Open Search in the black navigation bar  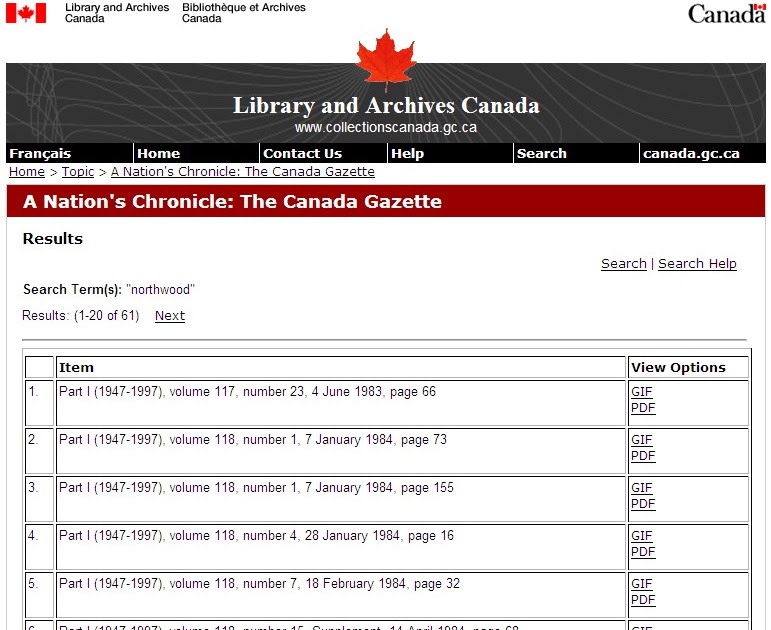coord(541,153)
